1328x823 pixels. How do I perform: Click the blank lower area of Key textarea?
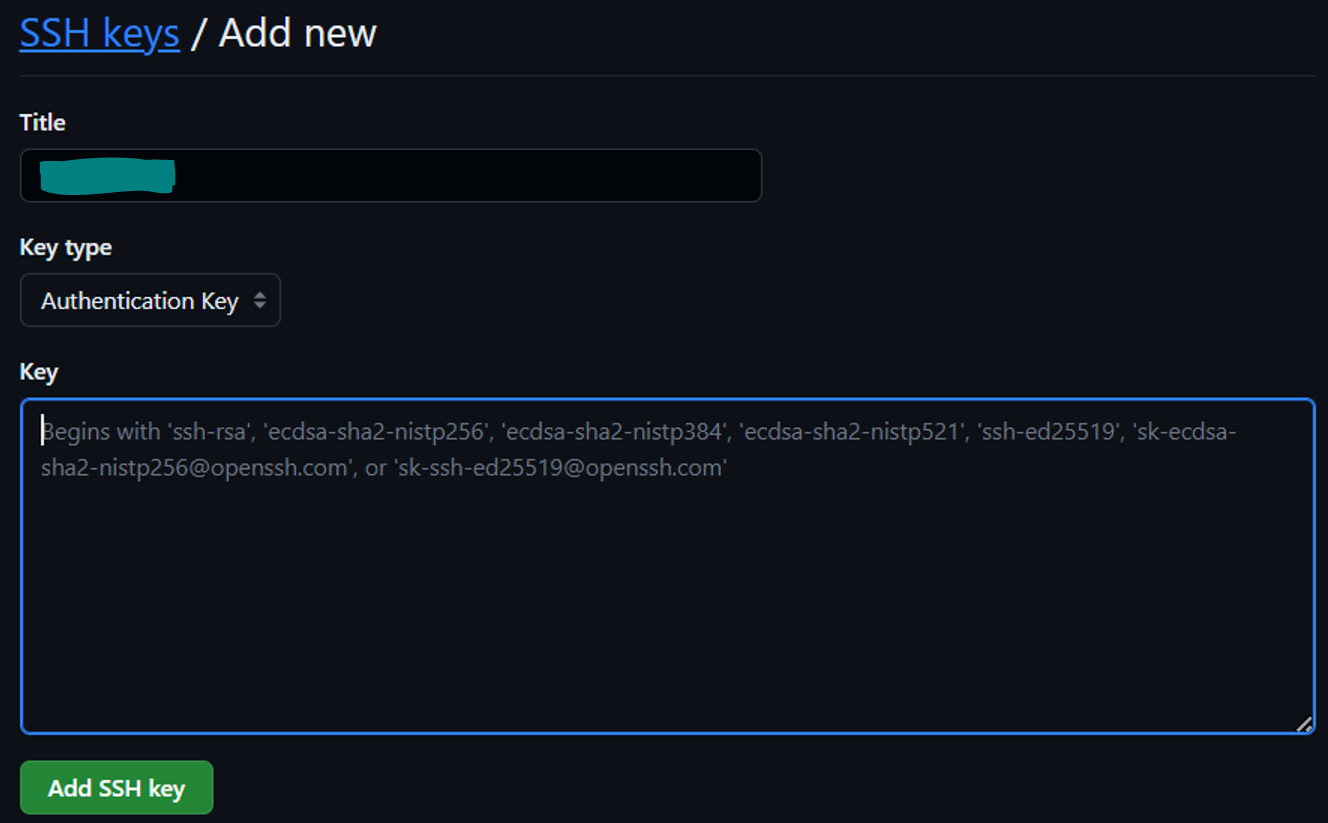[x=667, y=640]
